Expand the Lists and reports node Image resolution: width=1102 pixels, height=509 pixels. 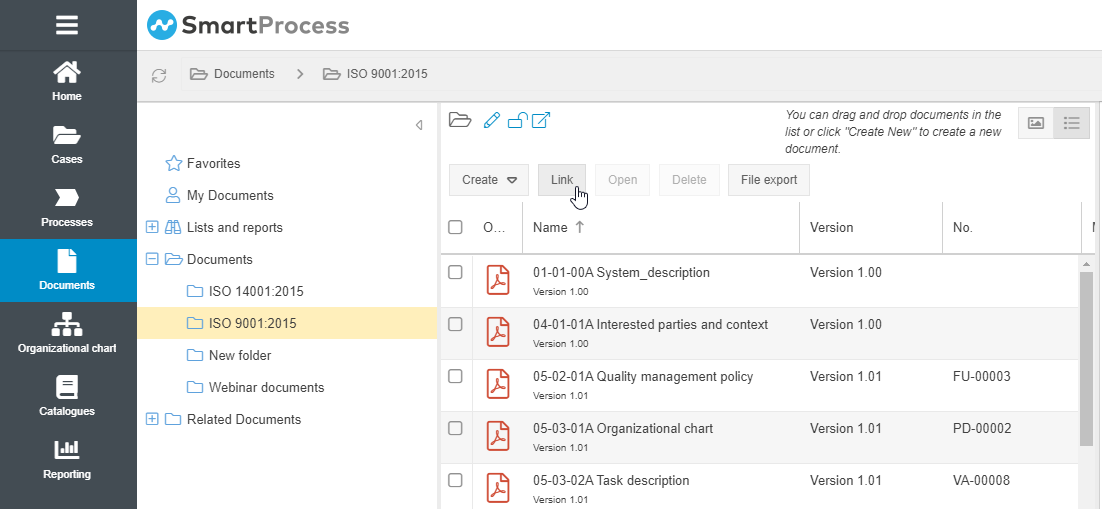click(152, 227)
